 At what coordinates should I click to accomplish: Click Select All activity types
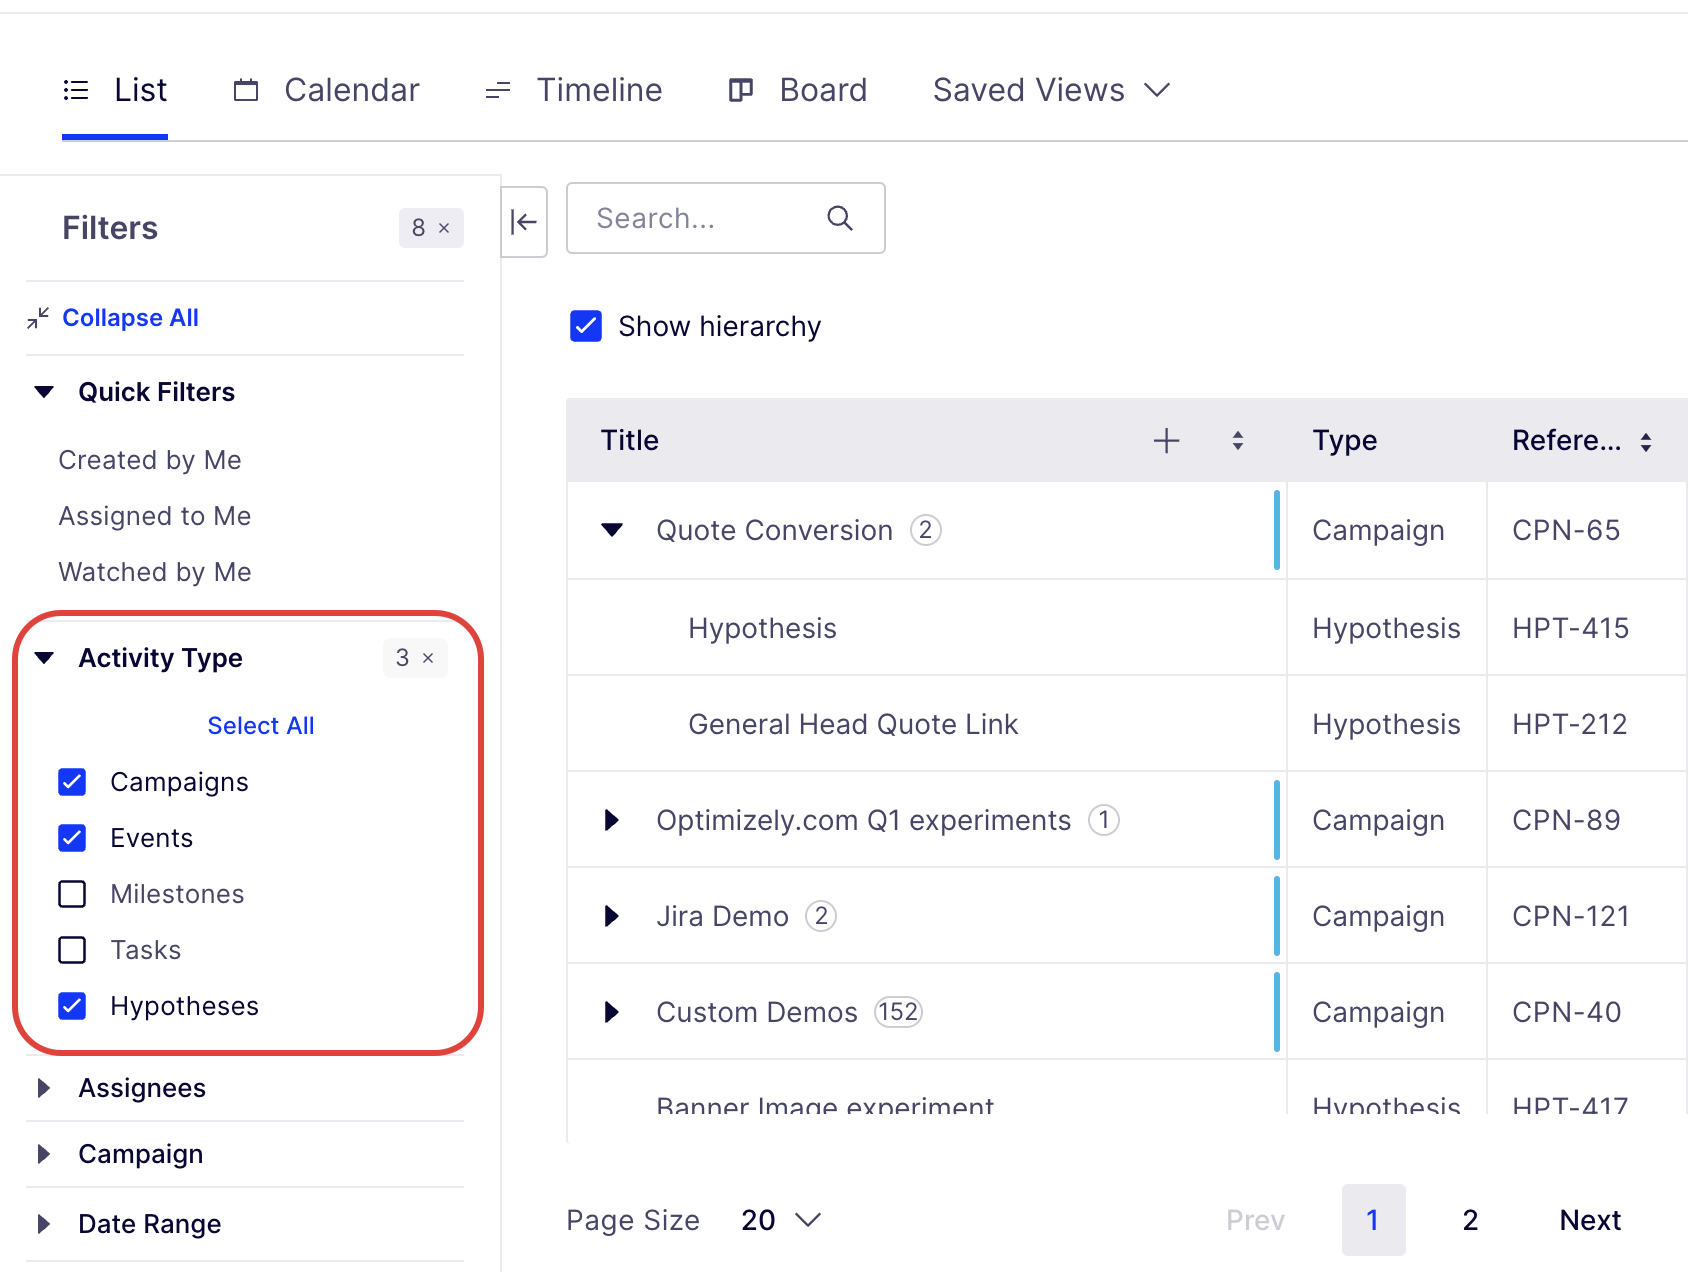click(x=261, y=726)
